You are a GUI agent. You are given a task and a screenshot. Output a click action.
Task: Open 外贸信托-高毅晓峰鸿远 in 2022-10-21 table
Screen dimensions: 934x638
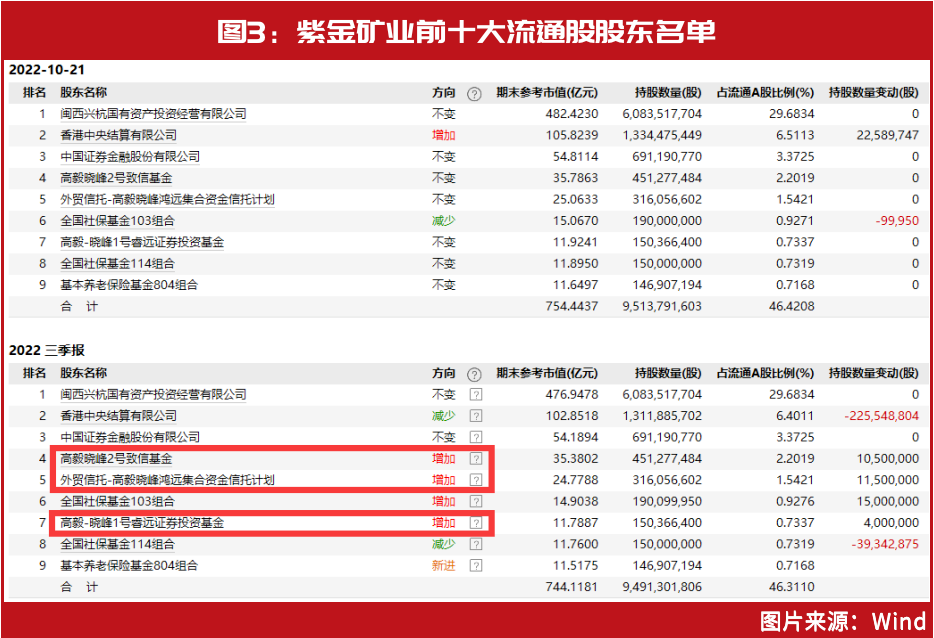(167, 200)
